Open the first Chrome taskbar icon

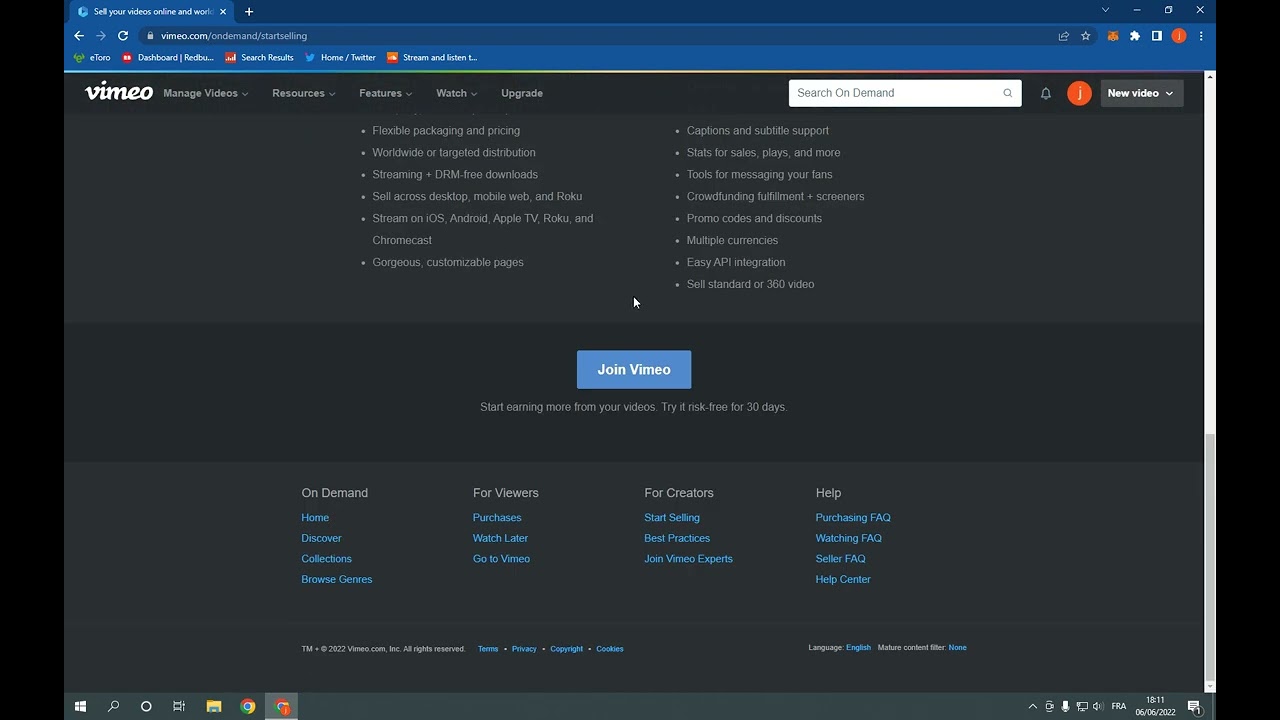coord(247,706)
